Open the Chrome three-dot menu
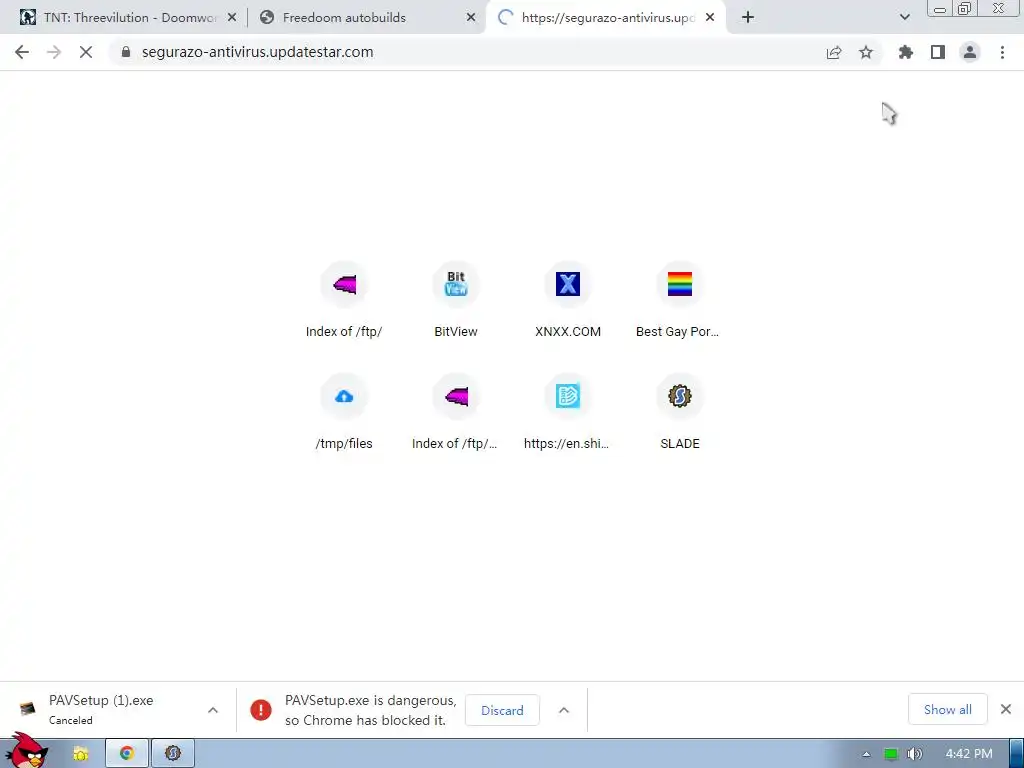This screenshot has width=1024, height=768. coord(1002,52)
